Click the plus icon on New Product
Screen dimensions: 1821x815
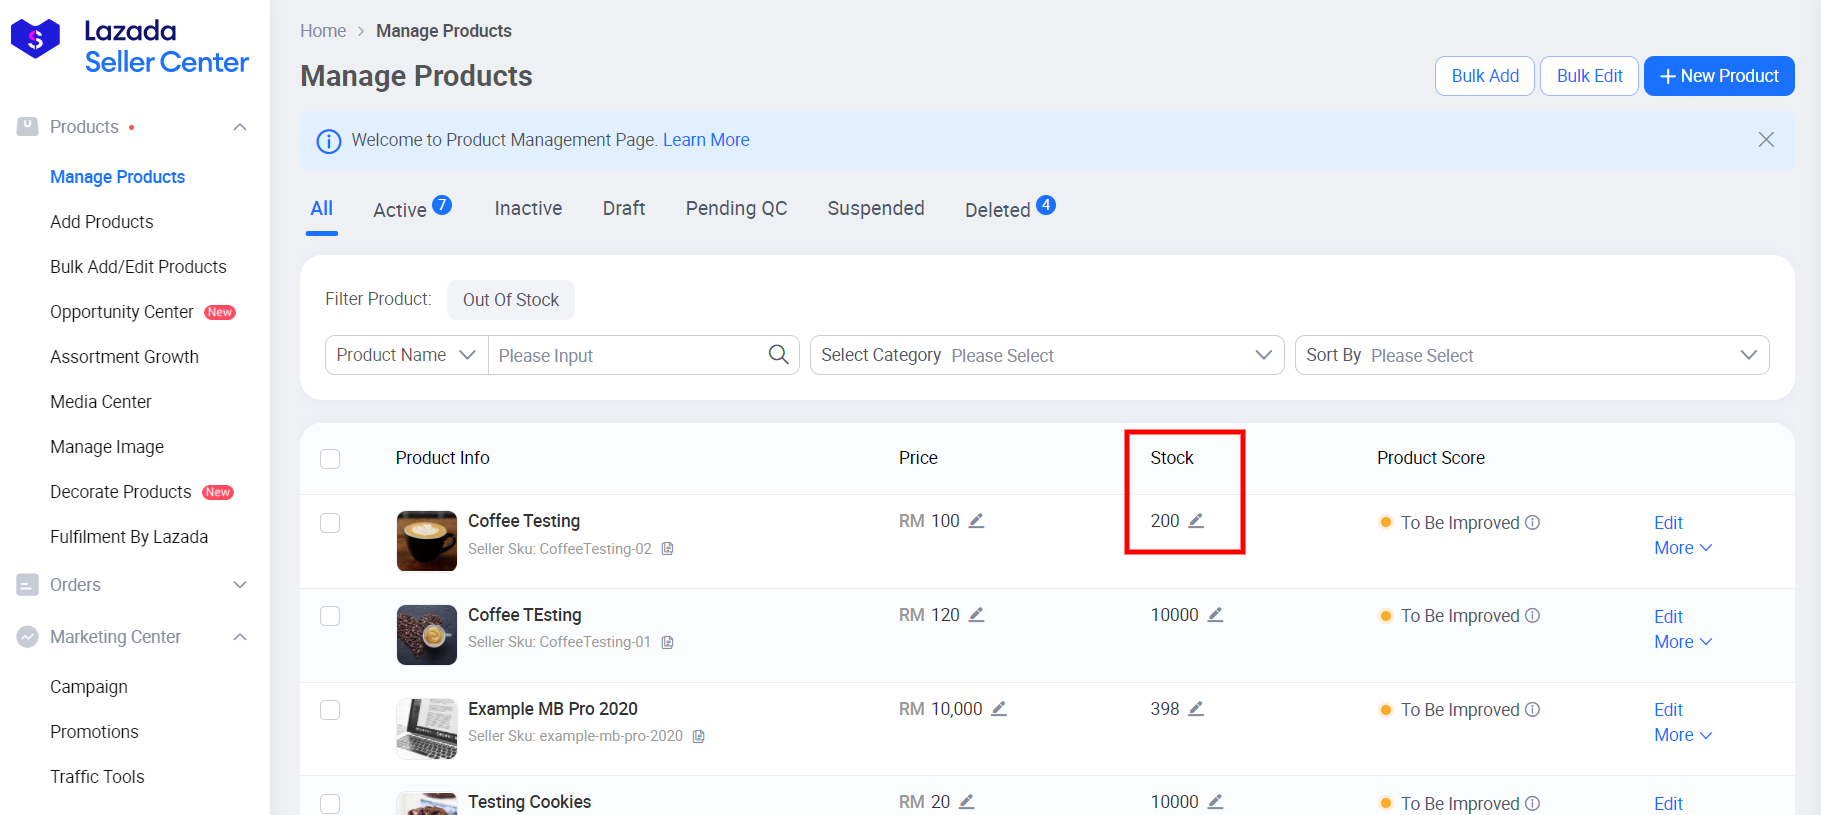pos(1667,76)
